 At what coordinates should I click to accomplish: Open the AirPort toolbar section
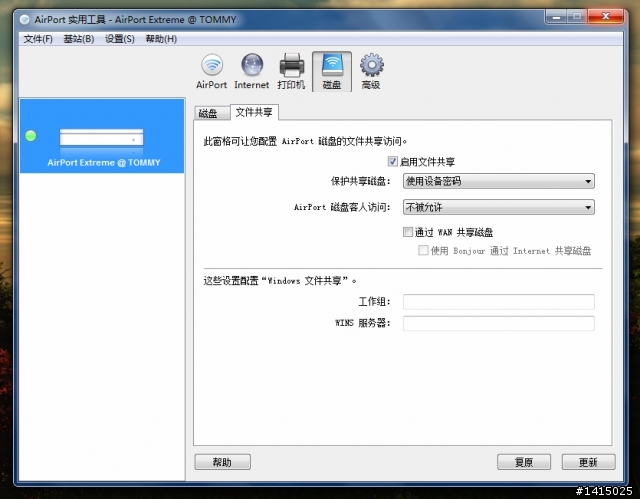pyautogui.click(x=211, y=71)
